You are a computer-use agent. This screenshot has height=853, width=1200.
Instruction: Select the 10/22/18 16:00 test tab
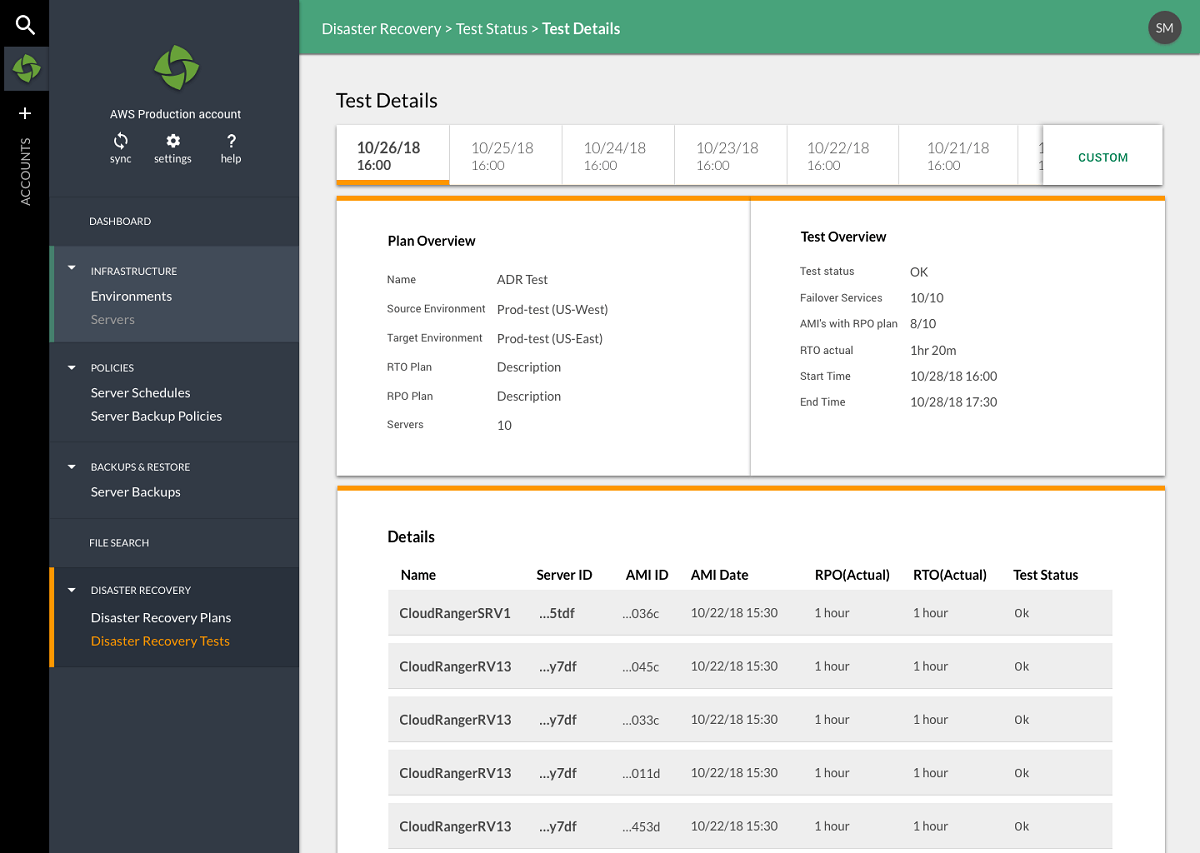[843, 154]
